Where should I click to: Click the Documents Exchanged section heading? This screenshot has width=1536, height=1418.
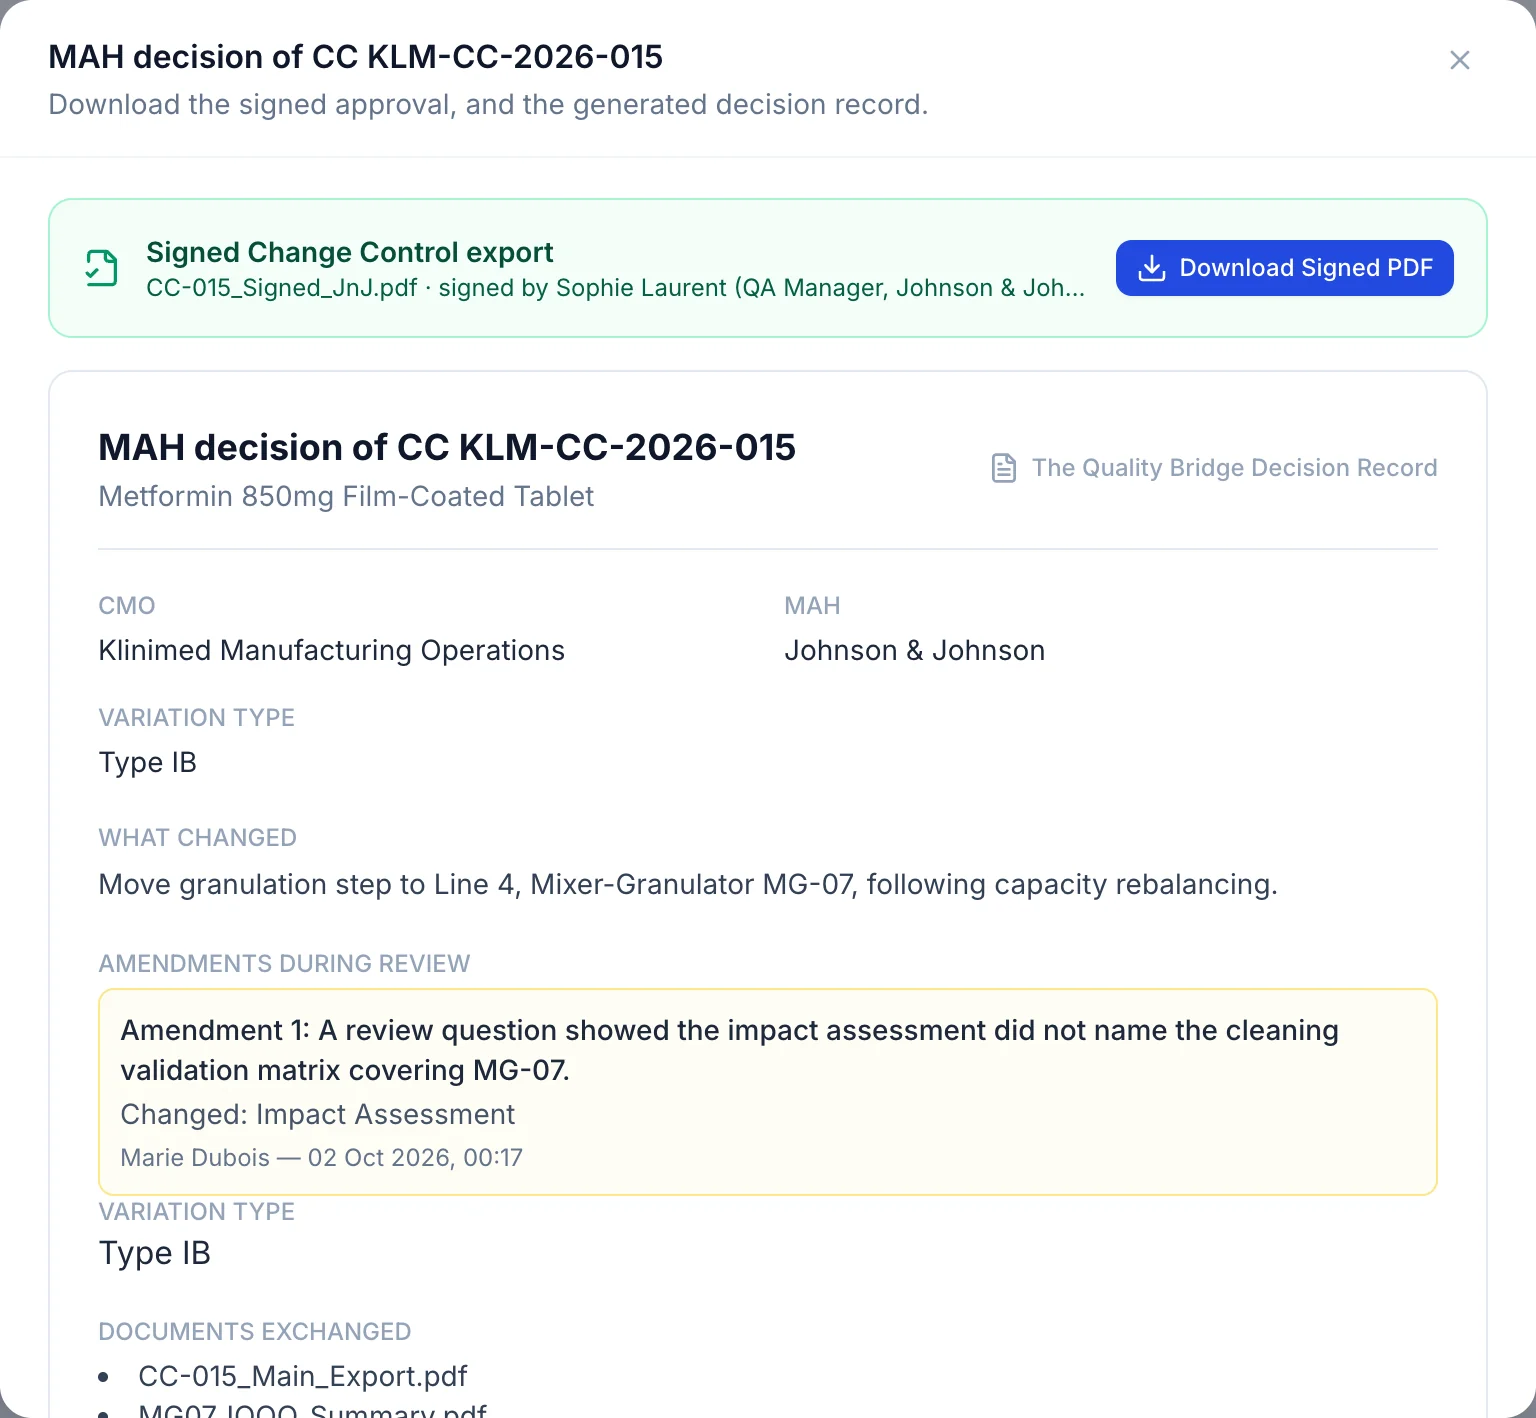(x=255, y=1332)
